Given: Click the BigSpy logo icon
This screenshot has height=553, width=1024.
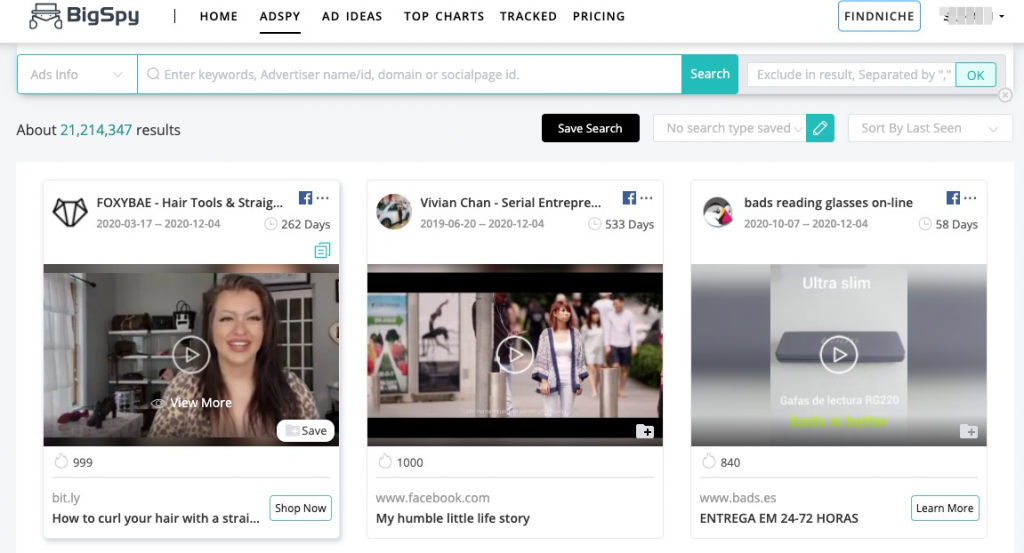Looking at the screenshot, I should pos(46,16).
